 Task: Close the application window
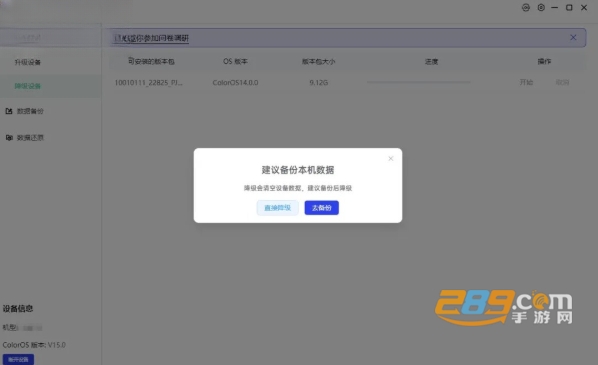(584, 8)
